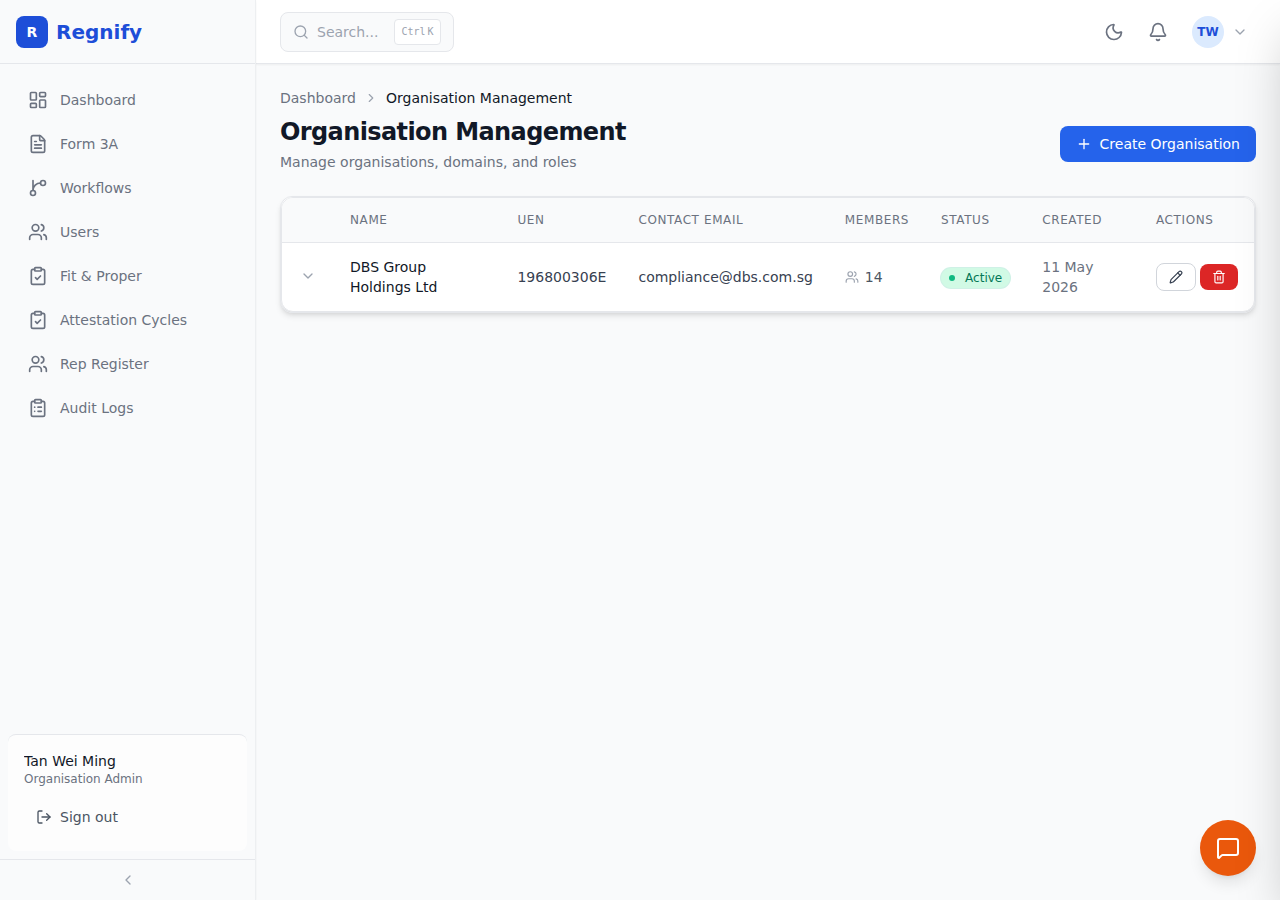The image size is (1280, 900).
Task: Open notifications bell
Action: (x=1158, y=32)
